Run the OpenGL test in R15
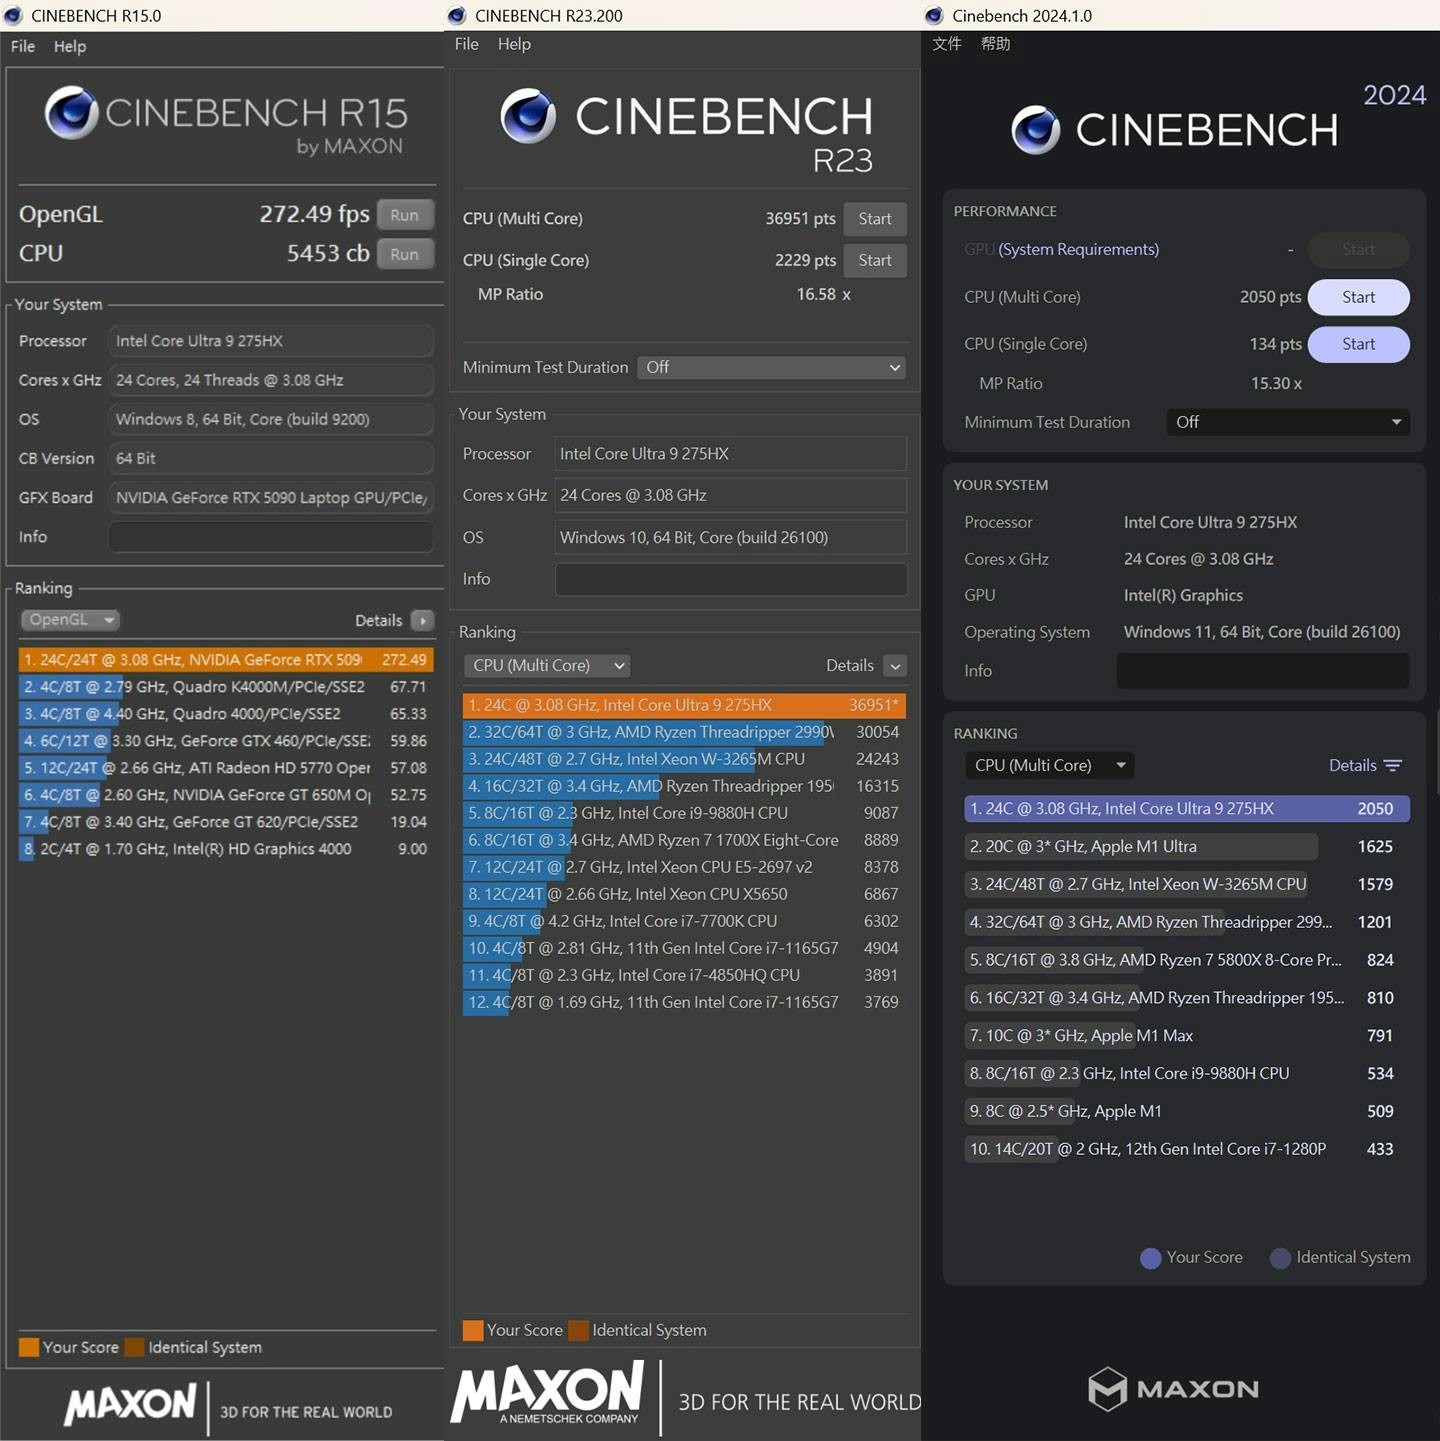Viewport: 1440px width, 1441px height. point(404,215)
